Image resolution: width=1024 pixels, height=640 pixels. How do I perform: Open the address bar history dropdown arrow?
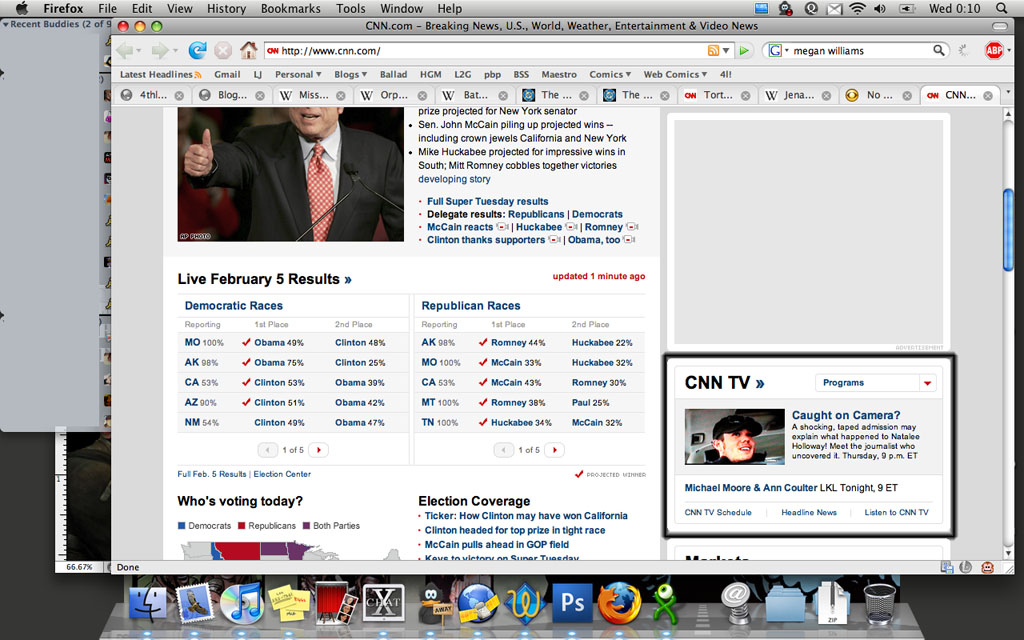point(726,50)
